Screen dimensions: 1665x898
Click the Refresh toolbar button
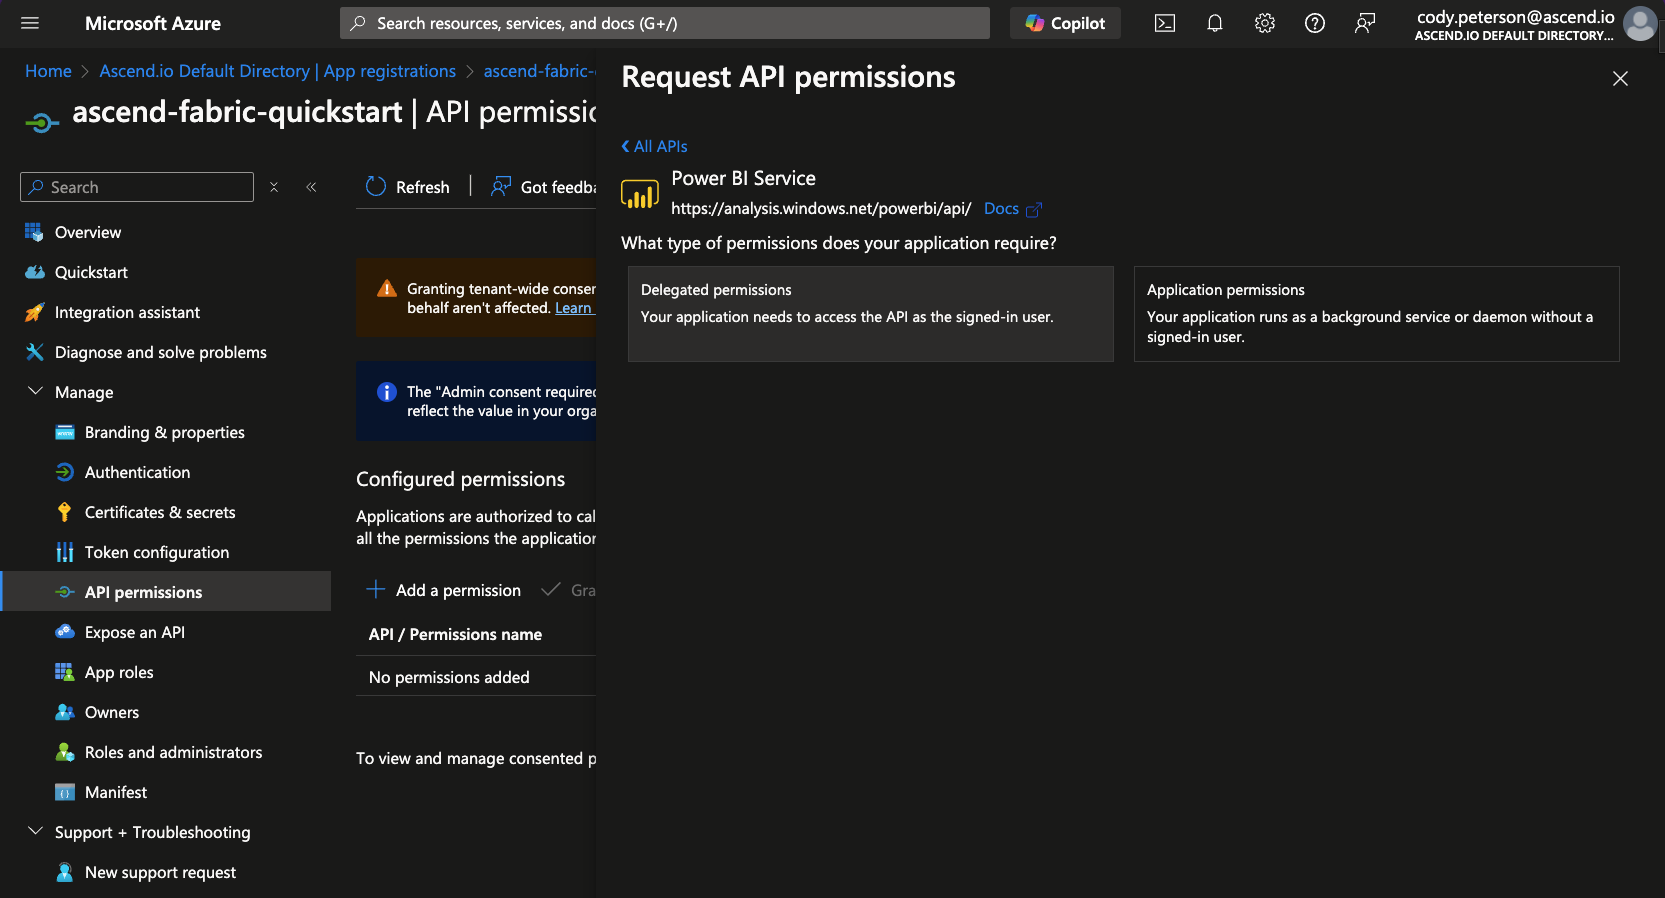click(408, 187)
